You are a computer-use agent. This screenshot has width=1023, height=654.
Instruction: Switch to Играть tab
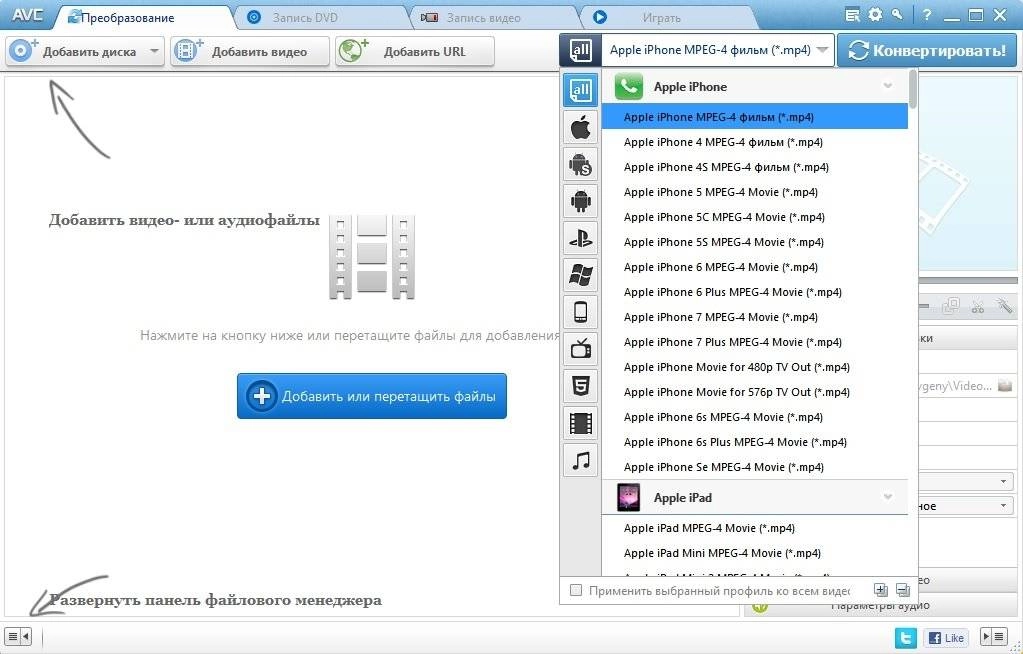point(662,18)
